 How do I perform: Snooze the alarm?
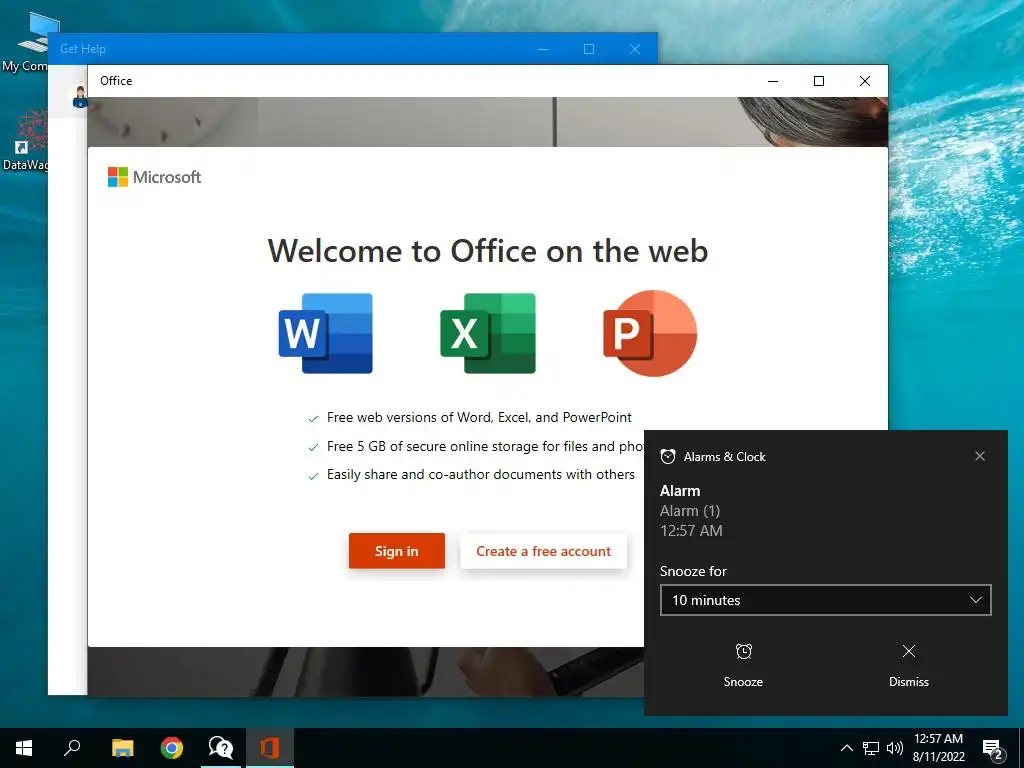[743, 665]
